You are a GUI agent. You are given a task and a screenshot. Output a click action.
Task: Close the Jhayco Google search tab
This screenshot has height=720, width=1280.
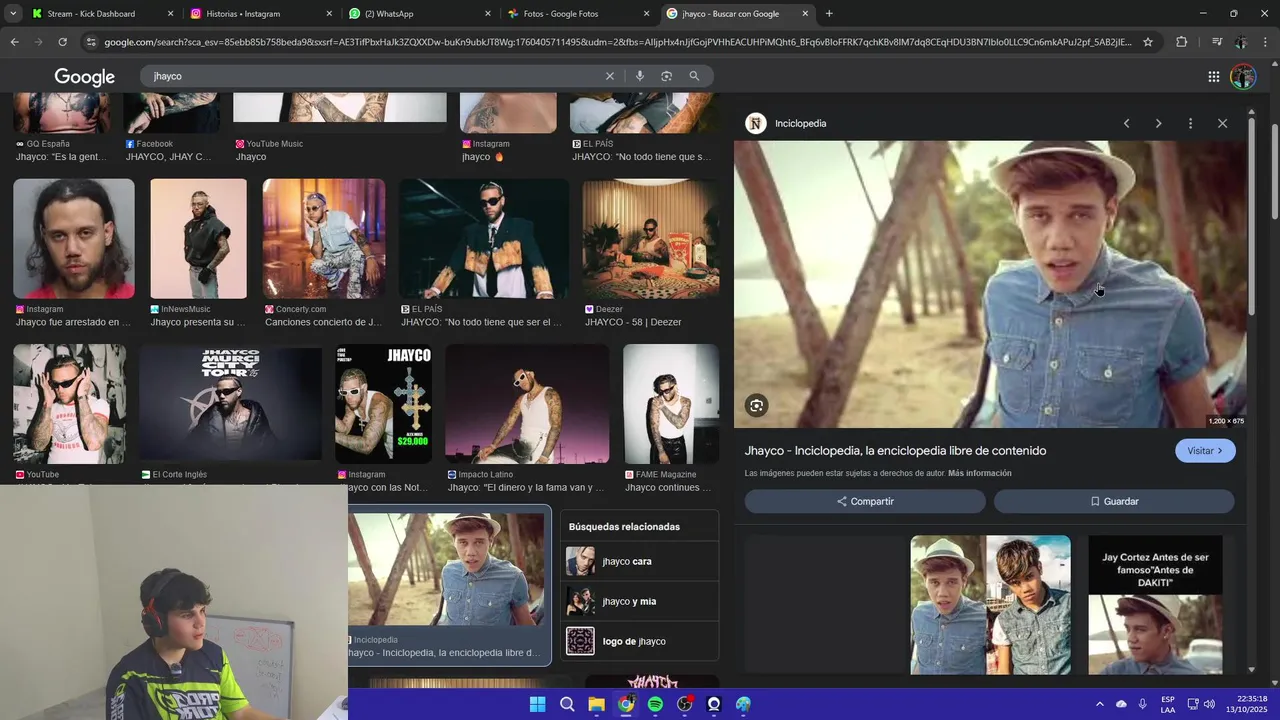(805, 14)
